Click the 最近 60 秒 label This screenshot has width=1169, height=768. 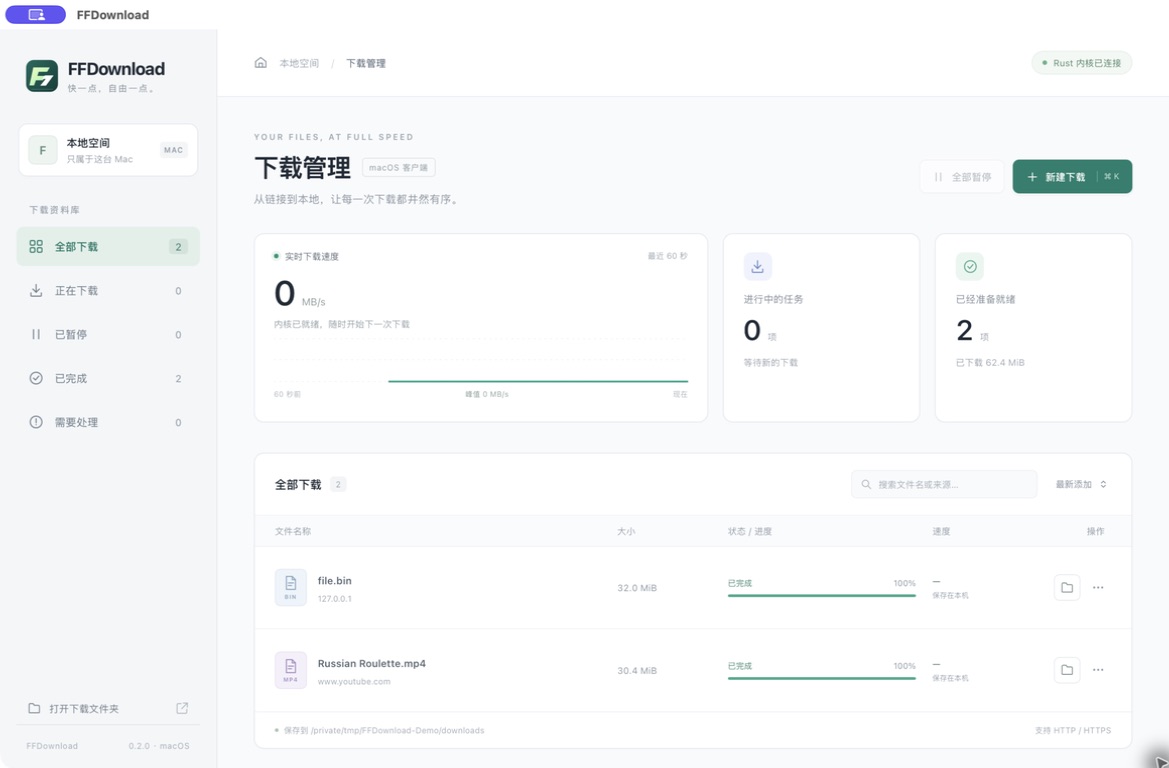(668, 256)
